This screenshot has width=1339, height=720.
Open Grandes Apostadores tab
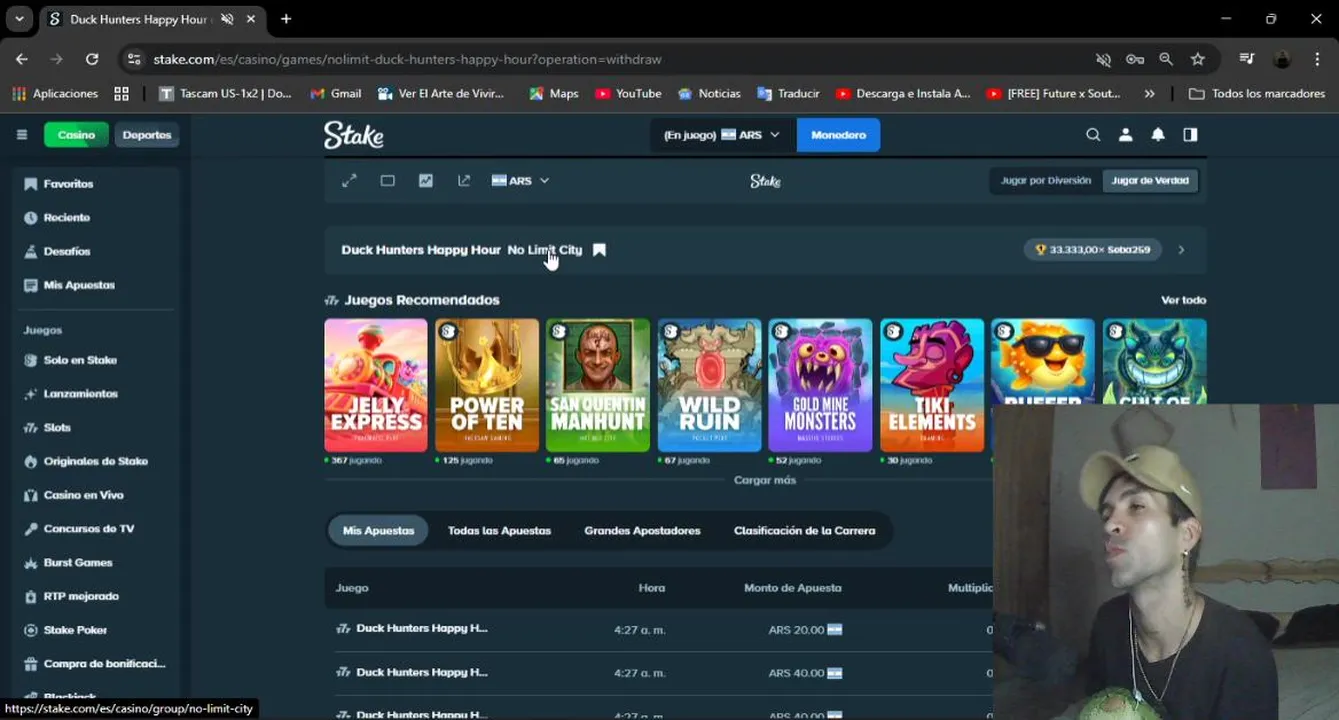coord(642,531)
